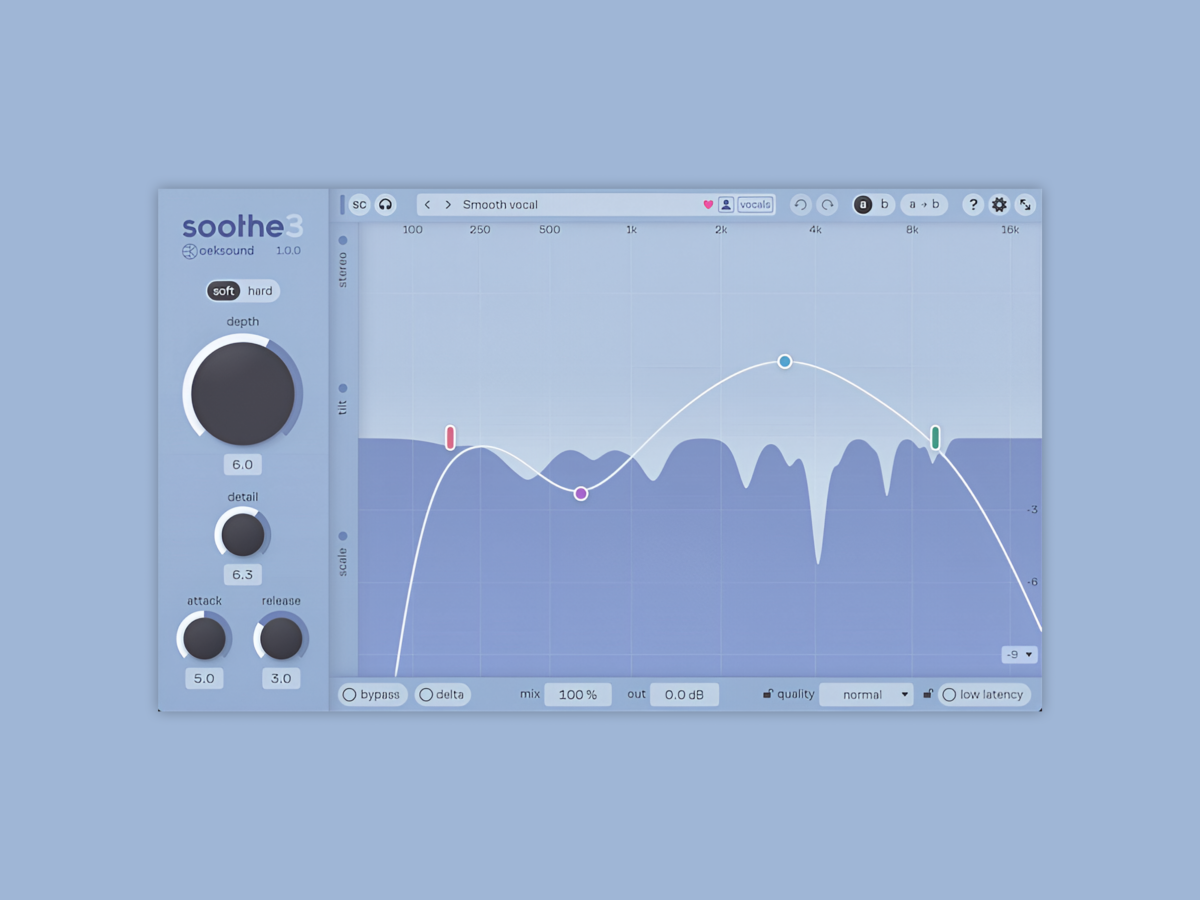
Task: Click the undo arrow button
Action: click(x=800, y=205)
